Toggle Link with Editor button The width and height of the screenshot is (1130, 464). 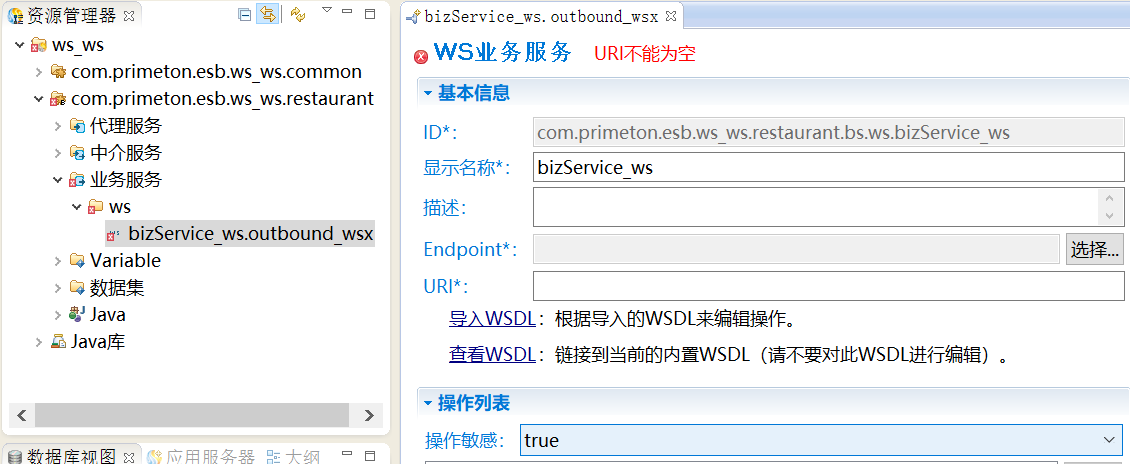pos(267,14)
